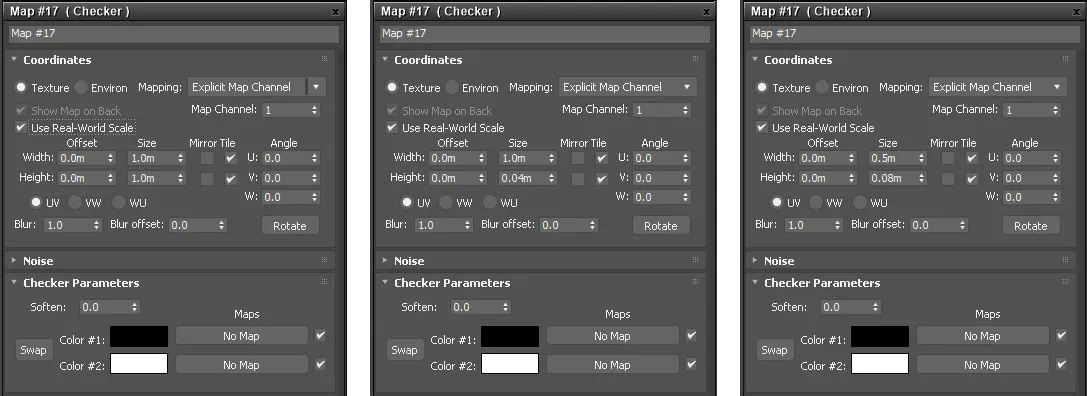Toggle Use Real-World Scale in middle panel
Screen dimensions: 1087x396
392,128
